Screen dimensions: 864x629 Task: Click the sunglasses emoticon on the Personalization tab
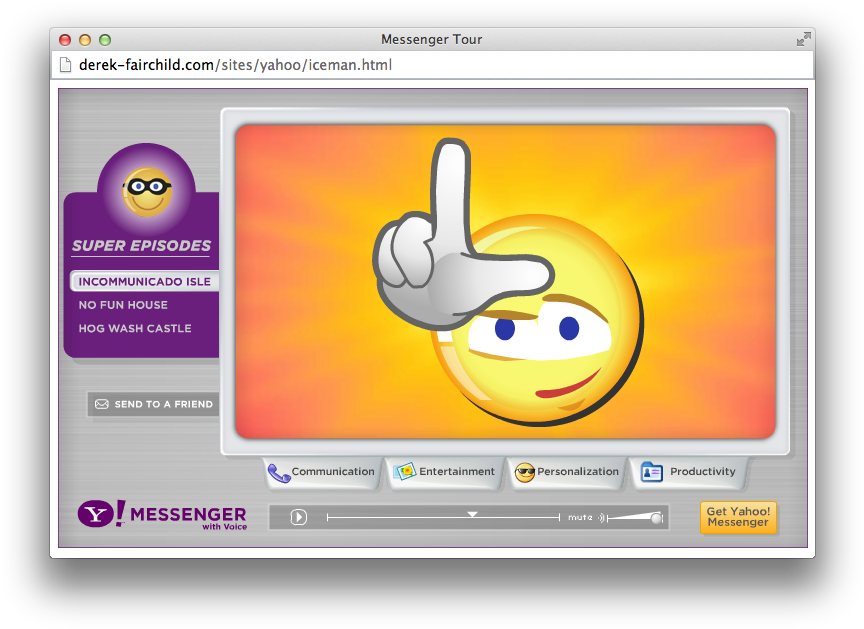tap(524, 472)
